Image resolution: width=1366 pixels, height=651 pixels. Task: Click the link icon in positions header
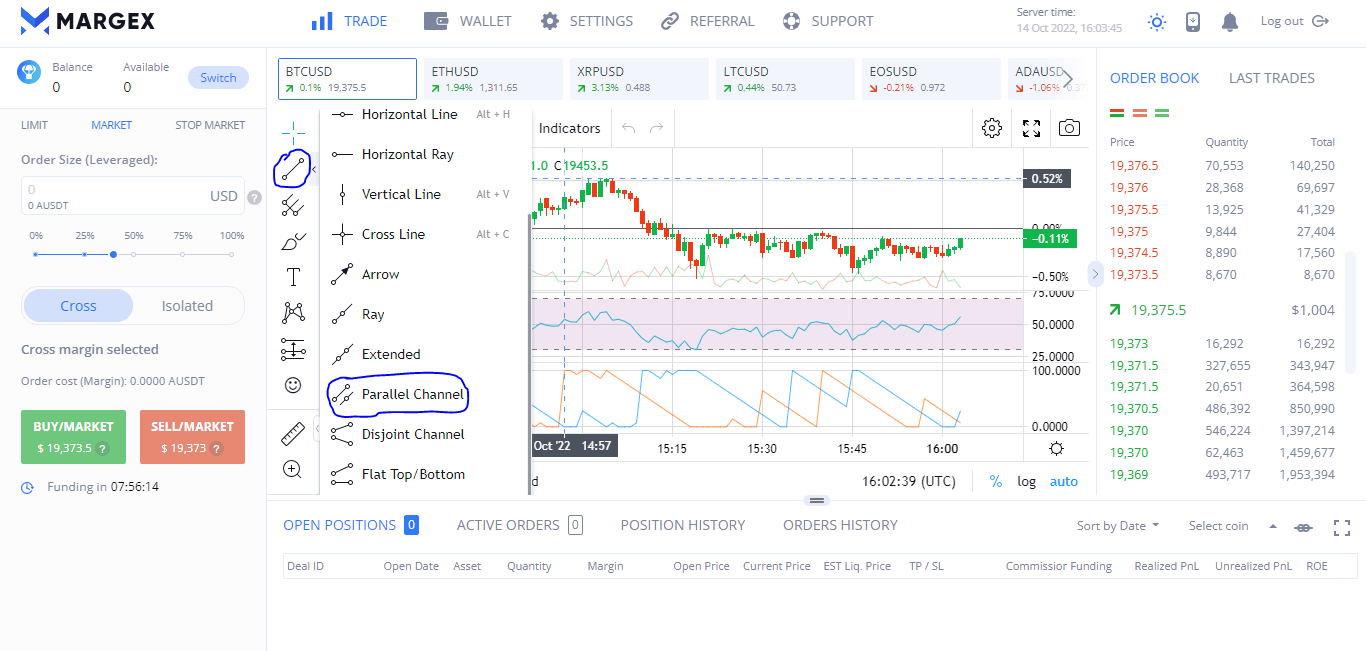(1303, 526)
